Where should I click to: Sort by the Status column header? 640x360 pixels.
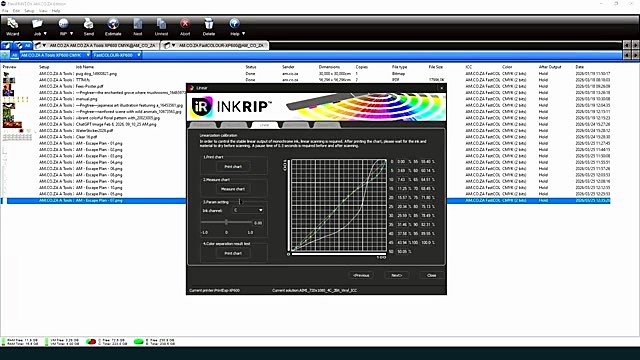tap(251, 67)
